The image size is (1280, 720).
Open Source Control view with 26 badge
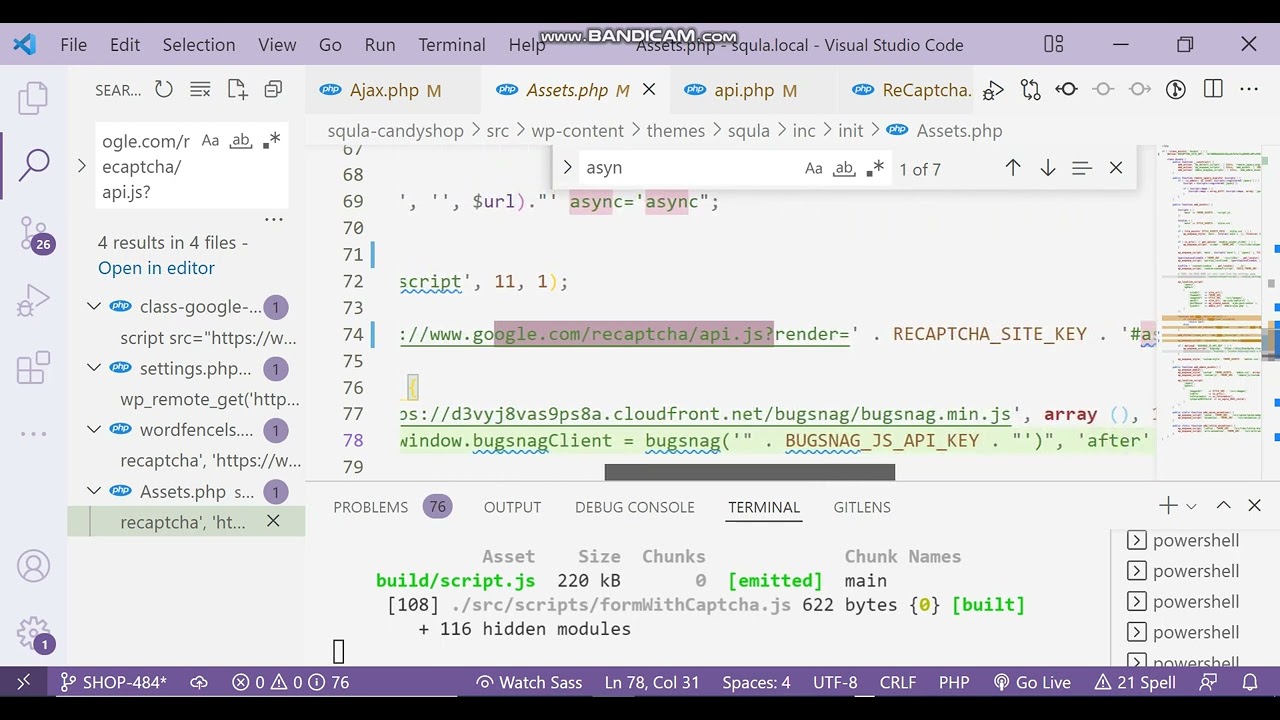click(x=33, y=234)
